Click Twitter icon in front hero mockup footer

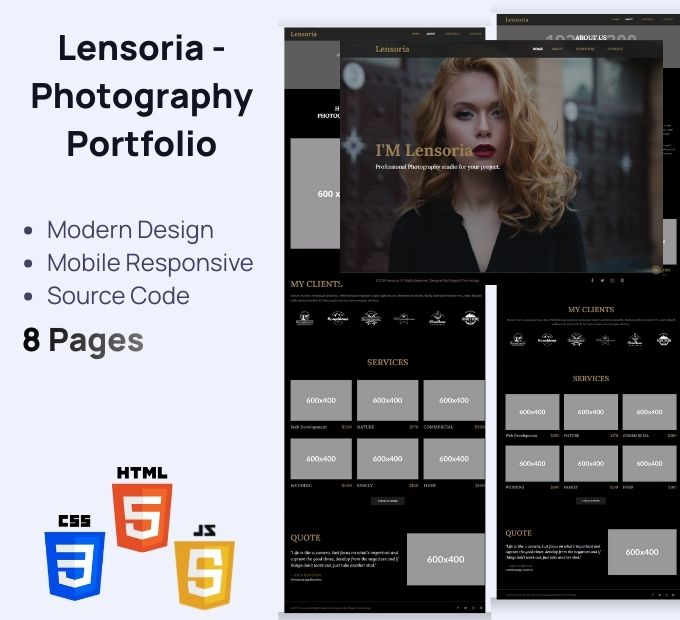click(602, 281)
